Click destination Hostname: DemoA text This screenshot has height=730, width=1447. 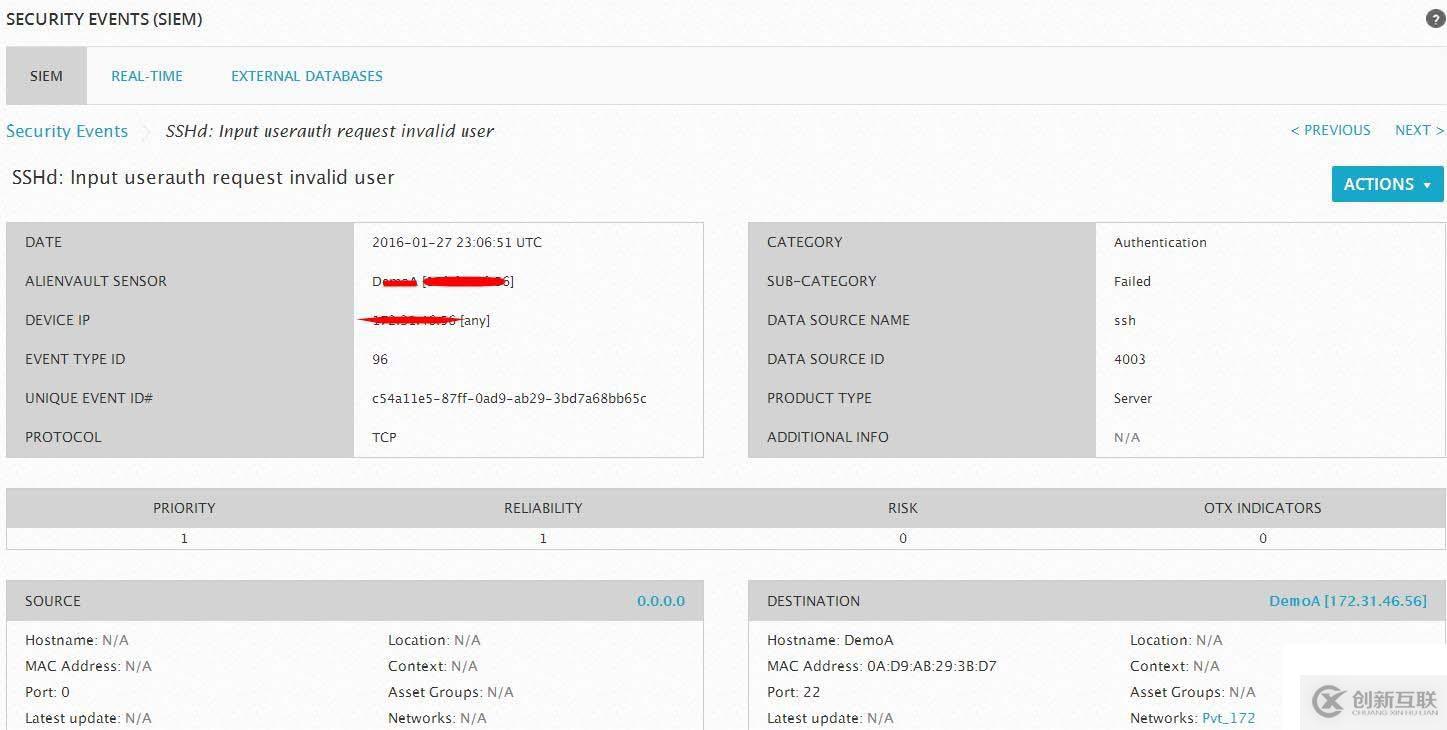tap(830, 640)
